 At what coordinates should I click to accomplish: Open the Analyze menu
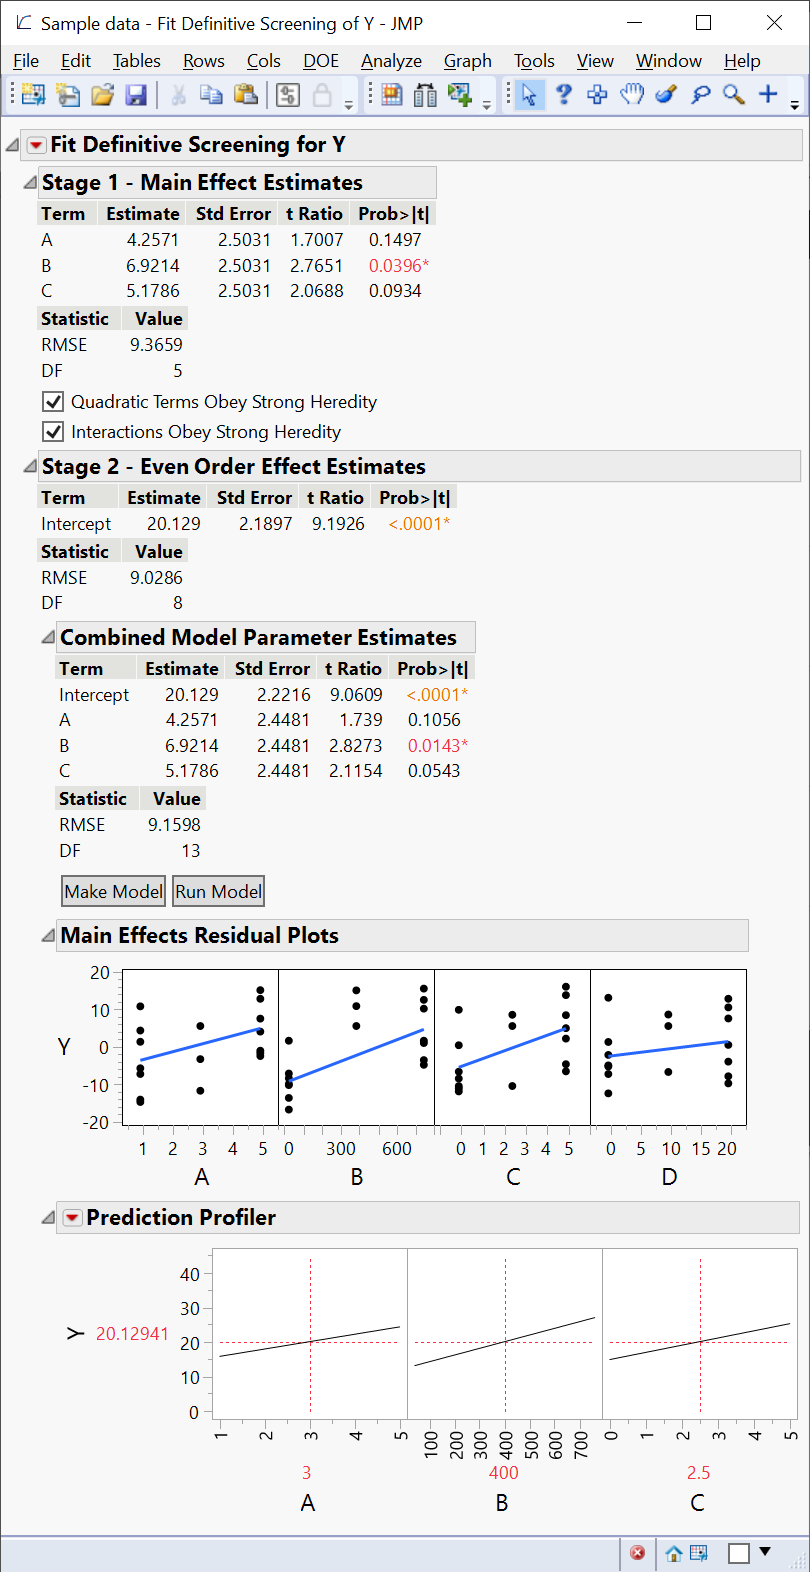point(390,60)
